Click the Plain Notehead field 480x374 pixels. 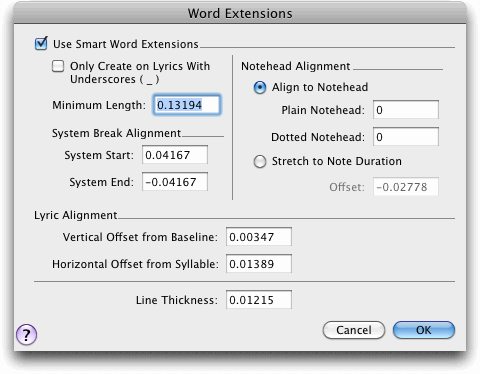coord(406,110)
